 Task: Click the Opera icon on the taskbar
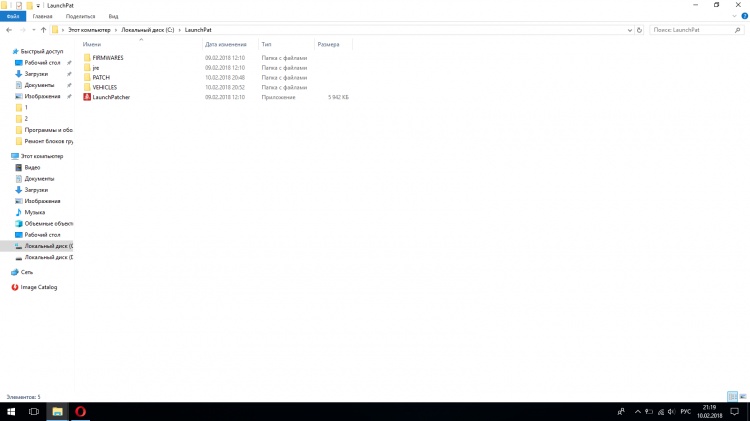pos(81,411)
